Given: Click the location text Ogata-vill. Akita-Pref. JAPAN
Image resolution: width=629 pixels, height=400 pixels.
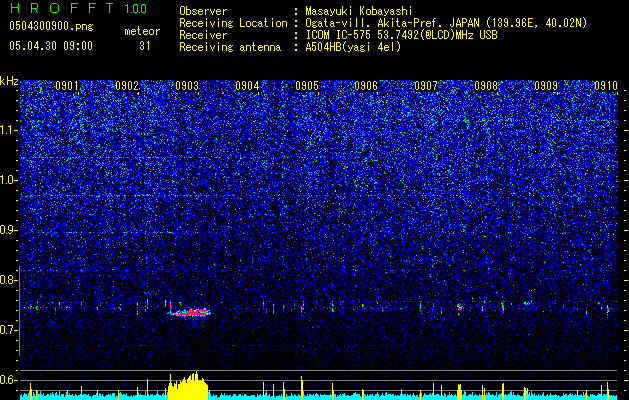Looking at the screenshot, I should pos(391,23).
